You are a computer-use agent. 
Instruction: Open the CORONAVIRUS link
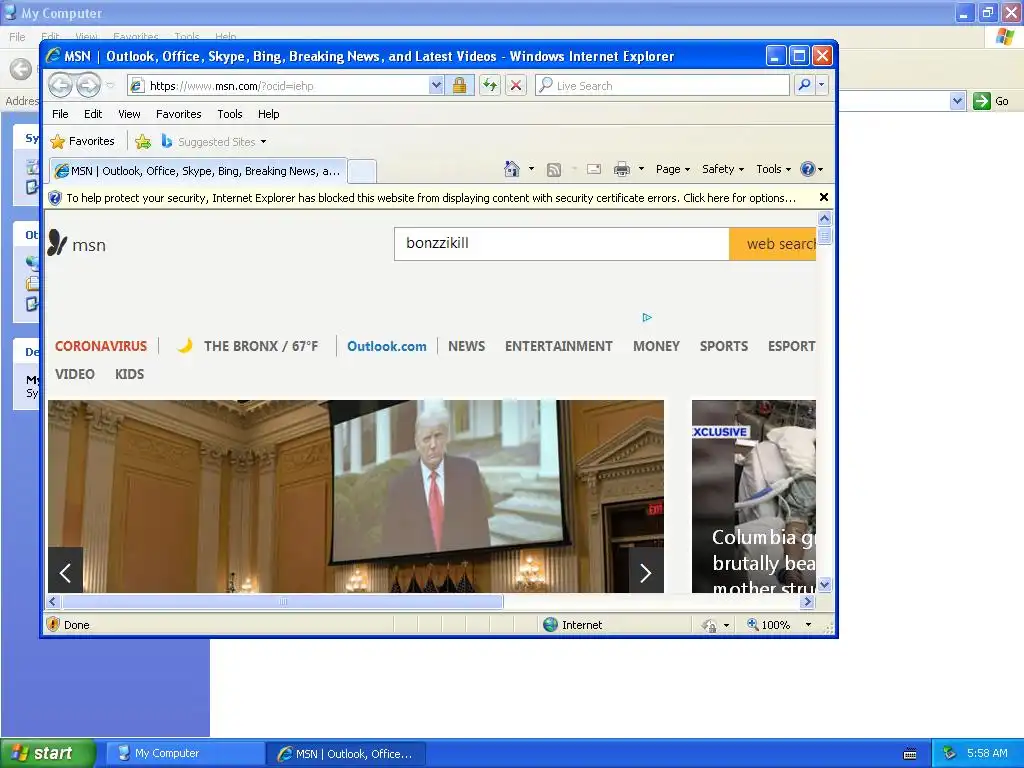[101, 346]
